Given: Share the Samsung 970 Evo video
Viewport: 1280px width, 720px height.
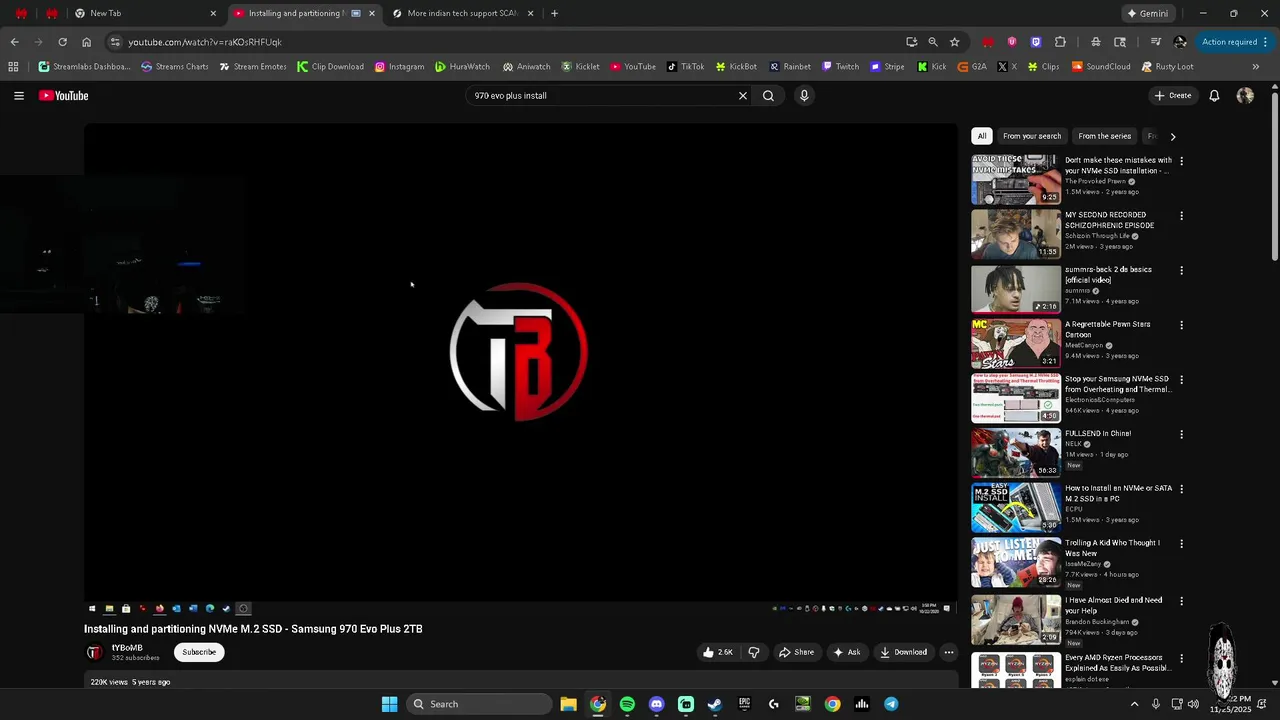Looking at the screenshot, I should (x=796, y=652).
